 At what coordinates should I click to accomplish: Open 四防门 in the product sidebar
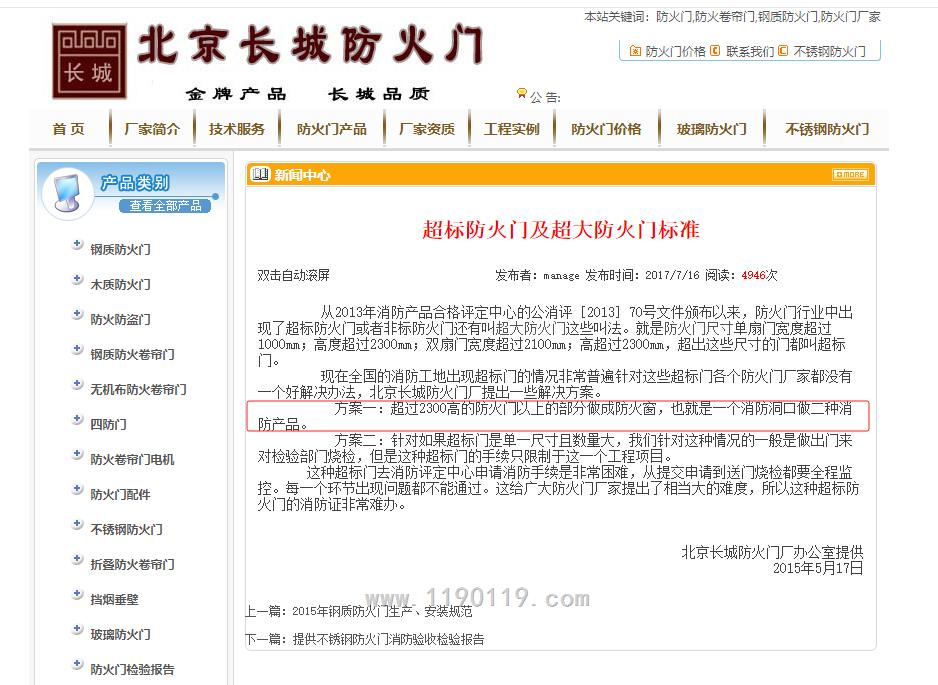coord(108,425)
